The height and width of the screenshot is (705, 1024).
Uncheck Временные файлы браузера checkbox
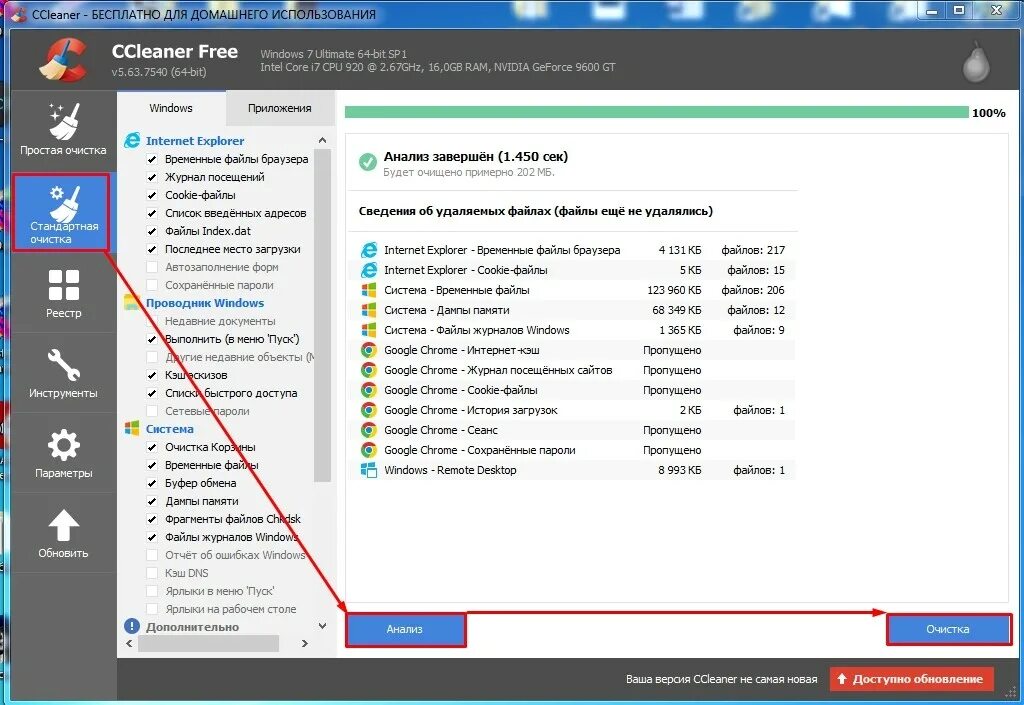[152, 159]
